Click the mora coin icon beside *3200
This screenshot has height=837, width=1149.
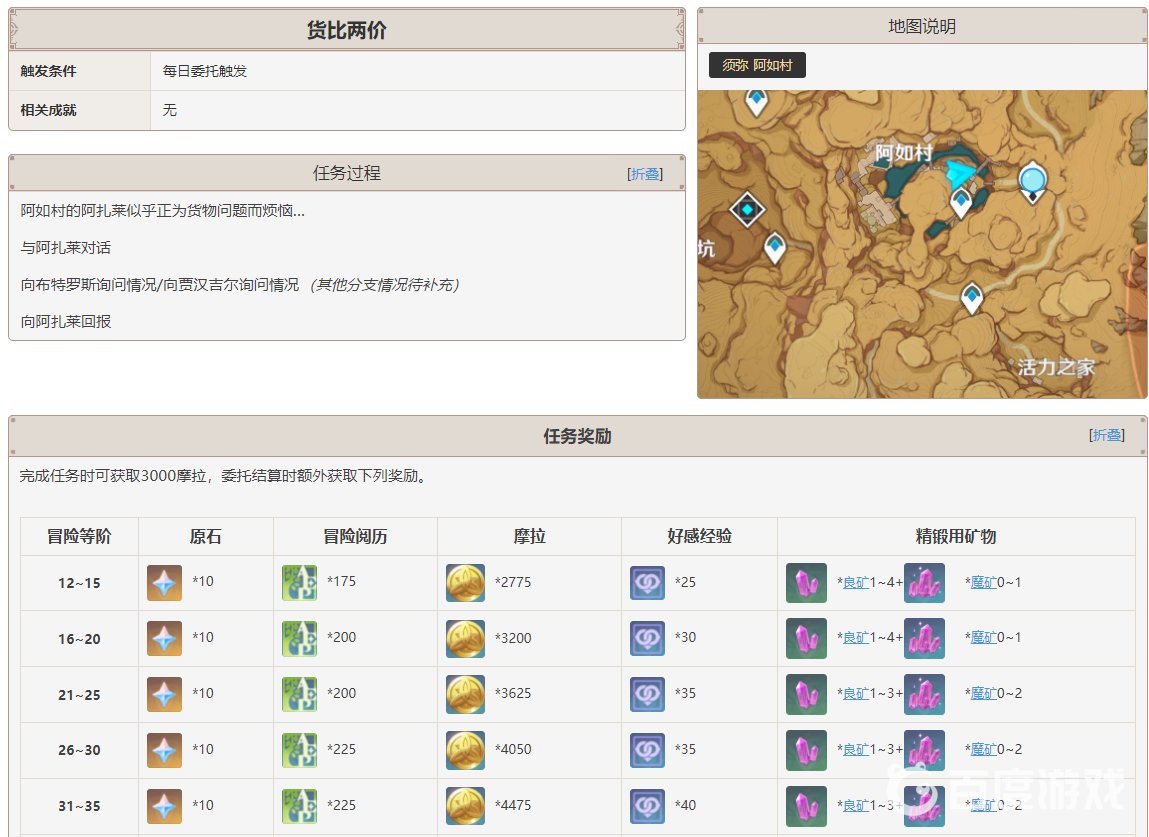tap(465, 638)
